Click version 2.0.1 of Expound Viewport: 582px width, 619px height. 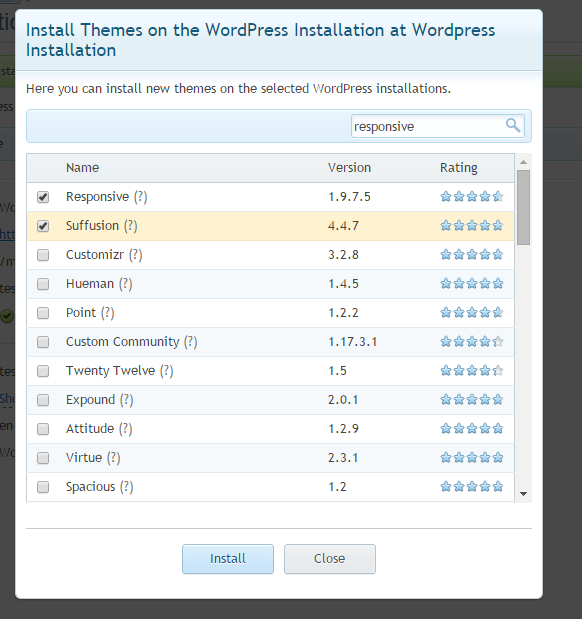pyautogui.click(x=343, y=400)
